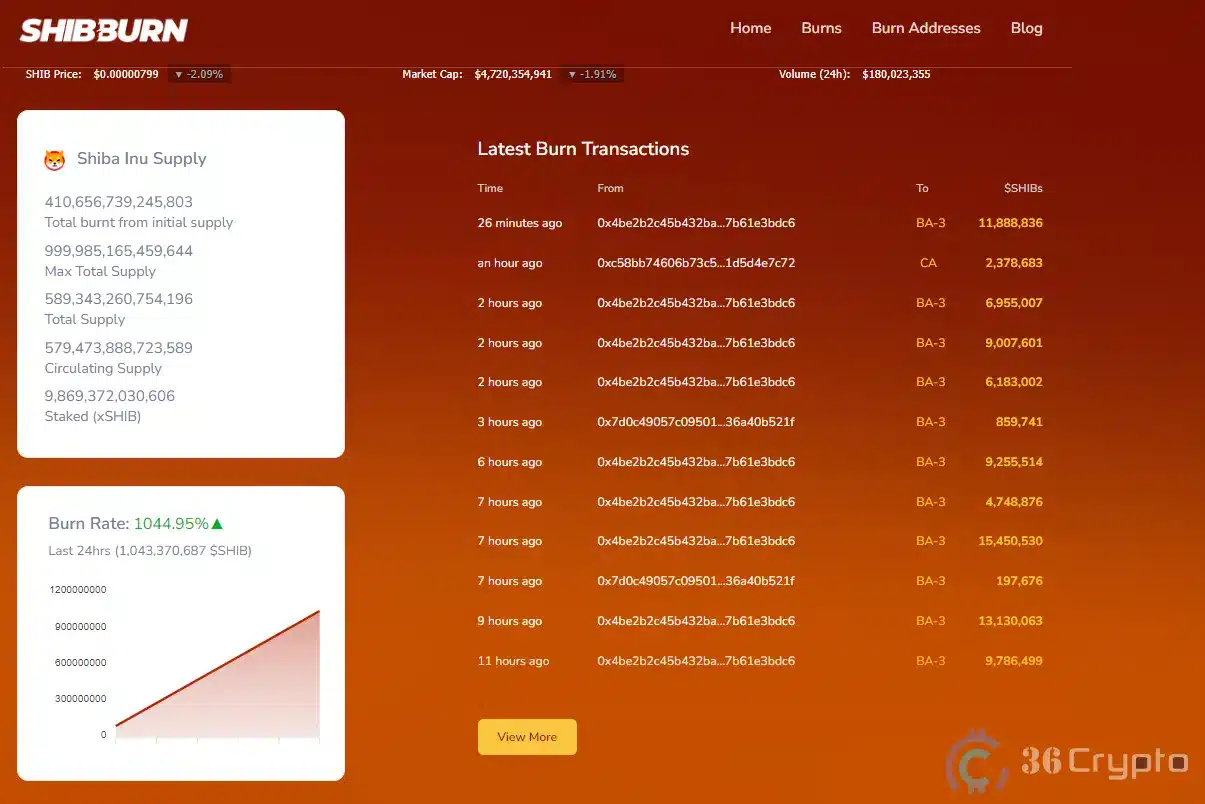
Task: Click the Shiba Inu Supply heading
Action: [142, 159]
